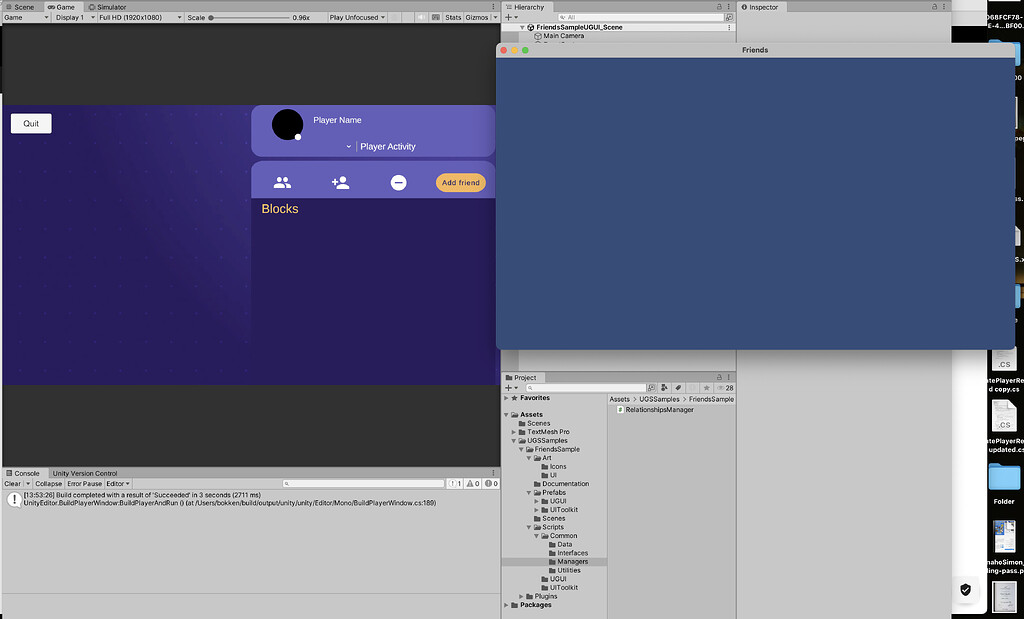
Task: Toggle Collapse in the Console toolbar
Action: [x=48, y=483]
